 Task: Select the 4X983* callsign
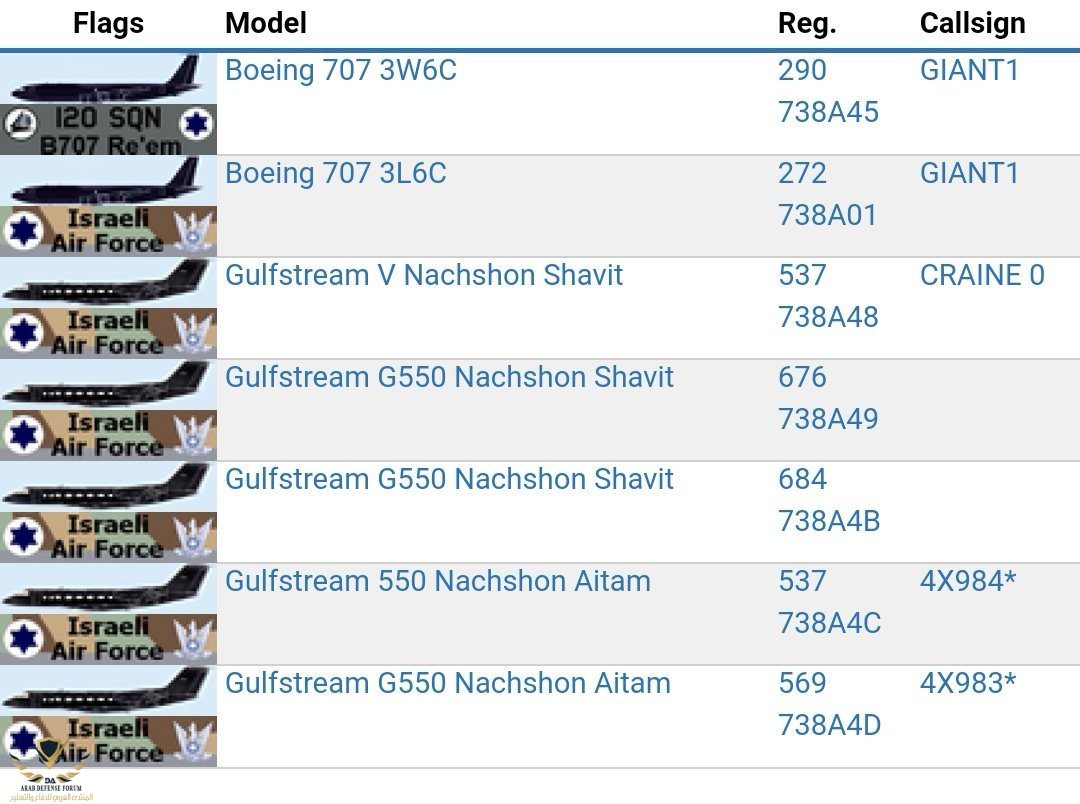tap(967, 683)
